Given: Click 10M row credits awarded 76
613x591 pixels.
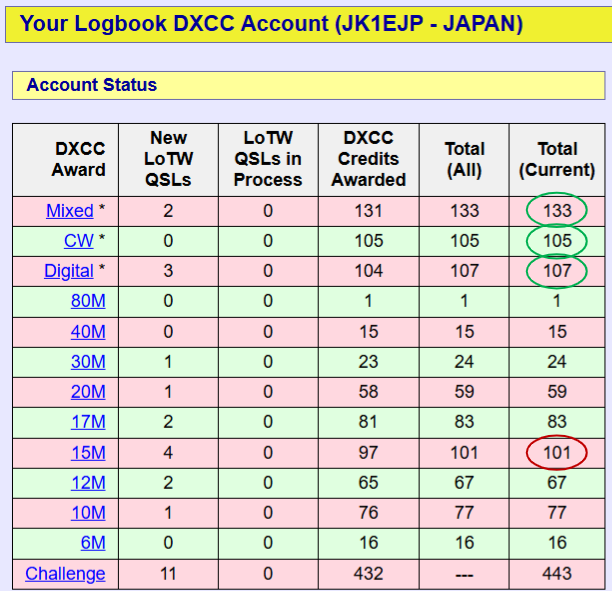Looking at the screenshot, I should [x=368, y=513].
